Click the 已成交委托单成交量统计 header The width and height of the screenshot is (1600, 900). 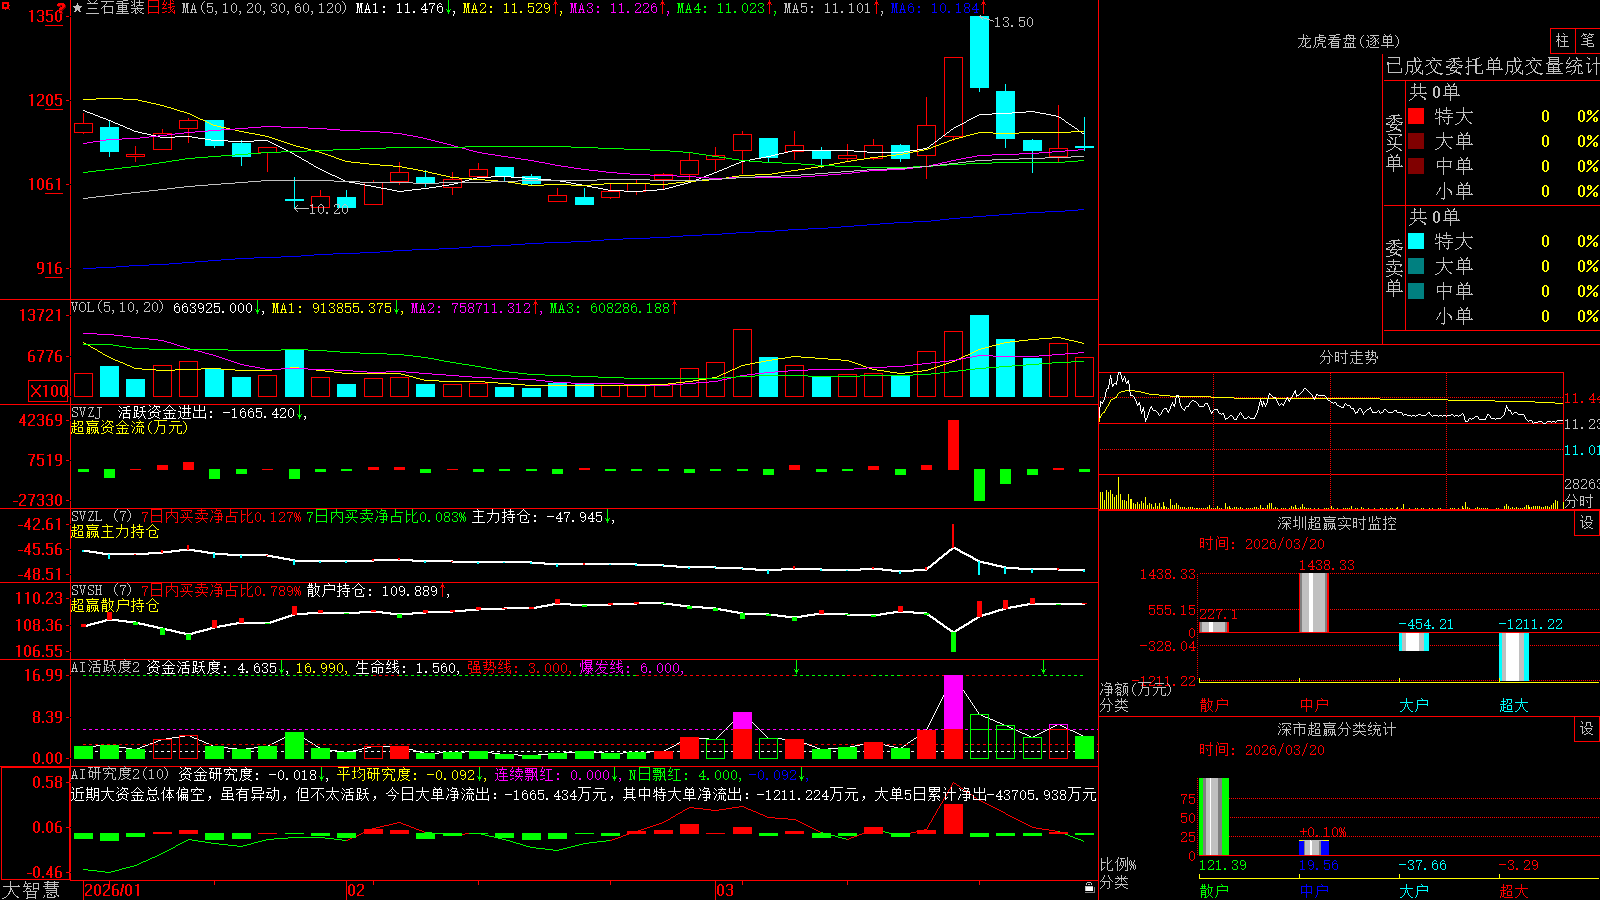tap(1492, 66)
